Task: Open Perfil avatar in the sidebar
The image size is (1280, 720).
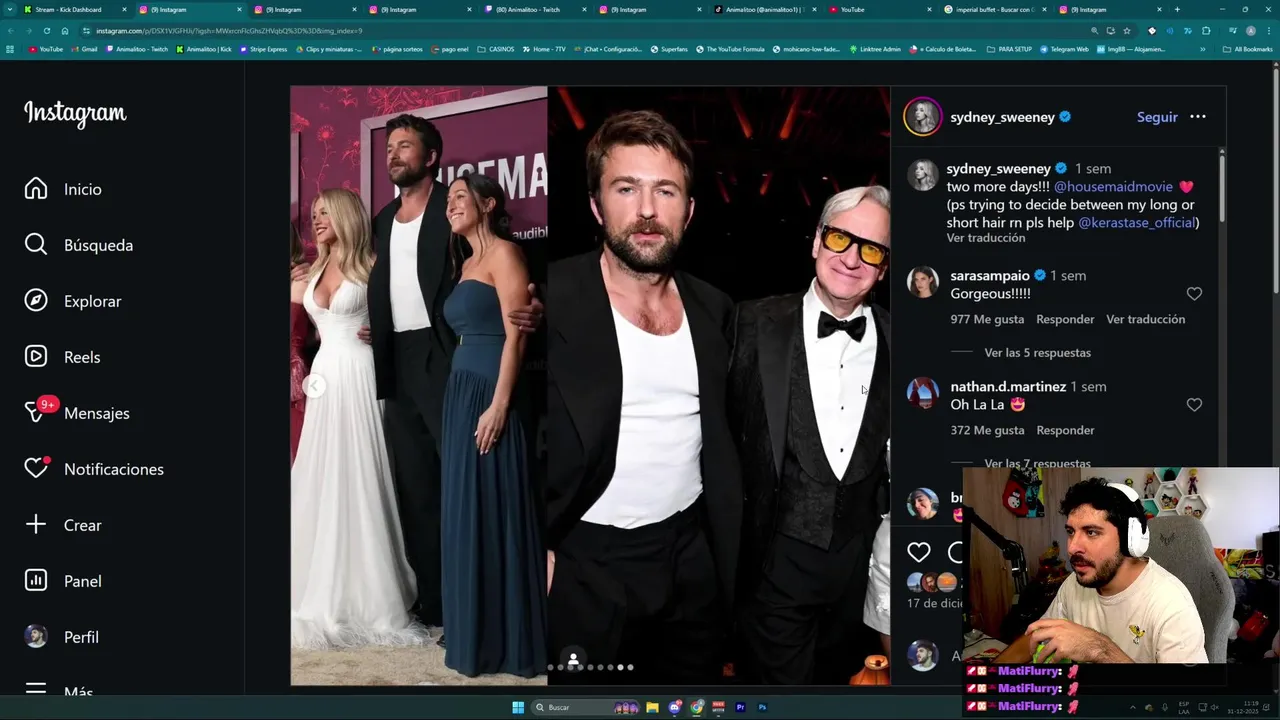Action: (36, 637)
